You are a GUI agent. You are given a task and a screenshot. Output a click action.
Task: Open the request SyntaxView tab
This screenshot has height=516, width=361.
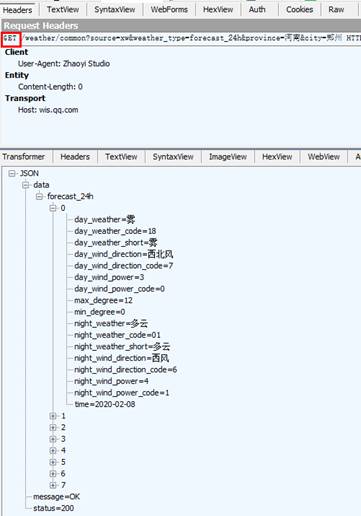115,10
